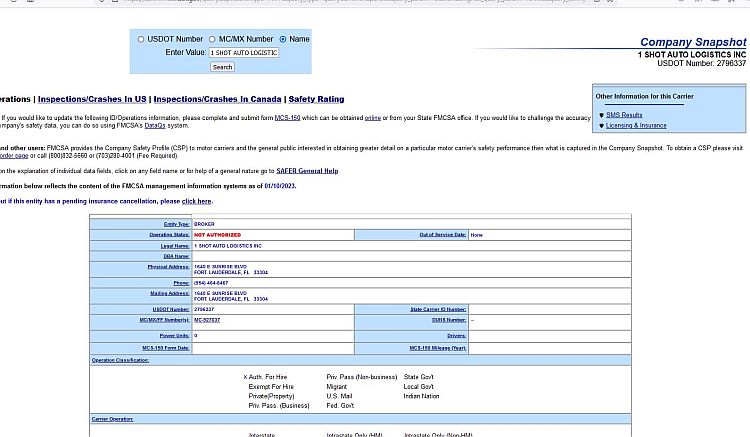This screenshot has height=437, width=750.
Task: Click the MCS-150 Form Date label
Action: (166, 348)
